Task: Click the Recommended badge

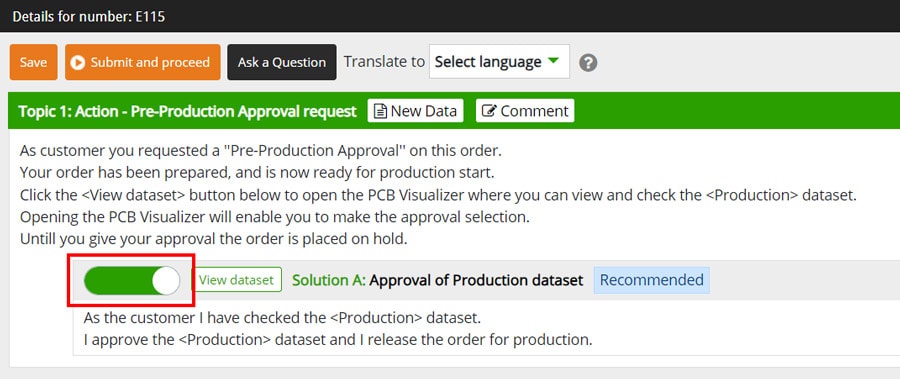Action: [651, 280]
